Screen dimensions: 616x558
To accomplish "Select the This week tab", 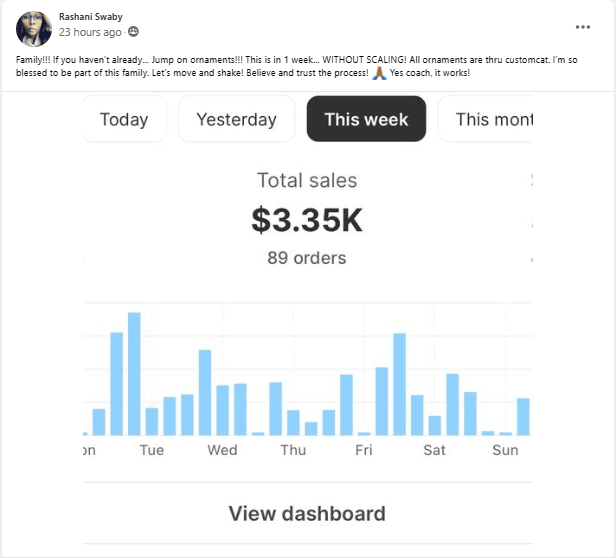I will [366, 119].
